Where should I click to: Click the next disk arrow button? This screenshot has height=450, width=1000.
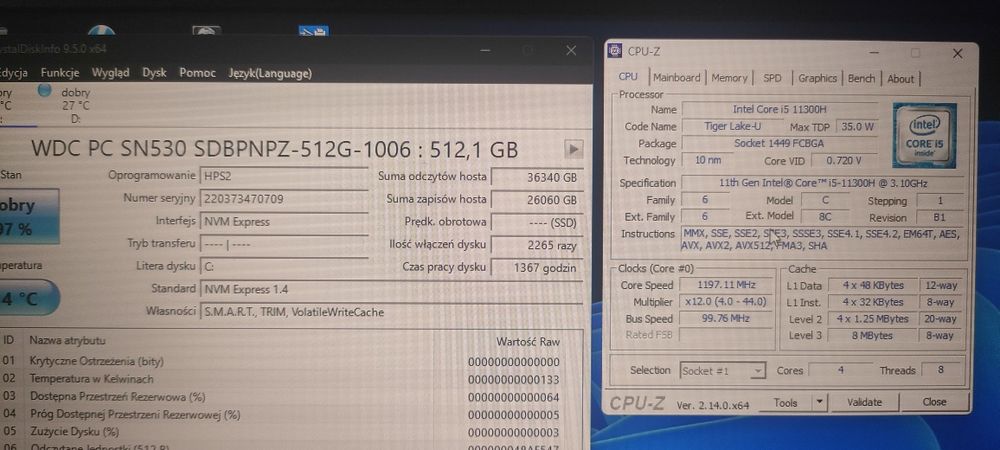(x=573, y=149)
